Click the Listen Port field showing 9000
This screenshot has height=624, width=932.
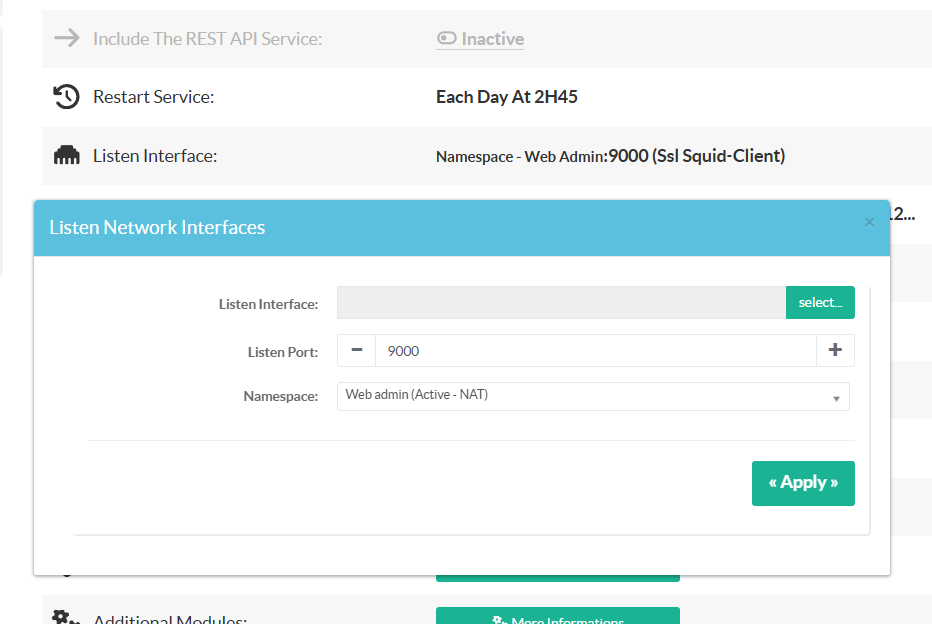click(595, 351)
